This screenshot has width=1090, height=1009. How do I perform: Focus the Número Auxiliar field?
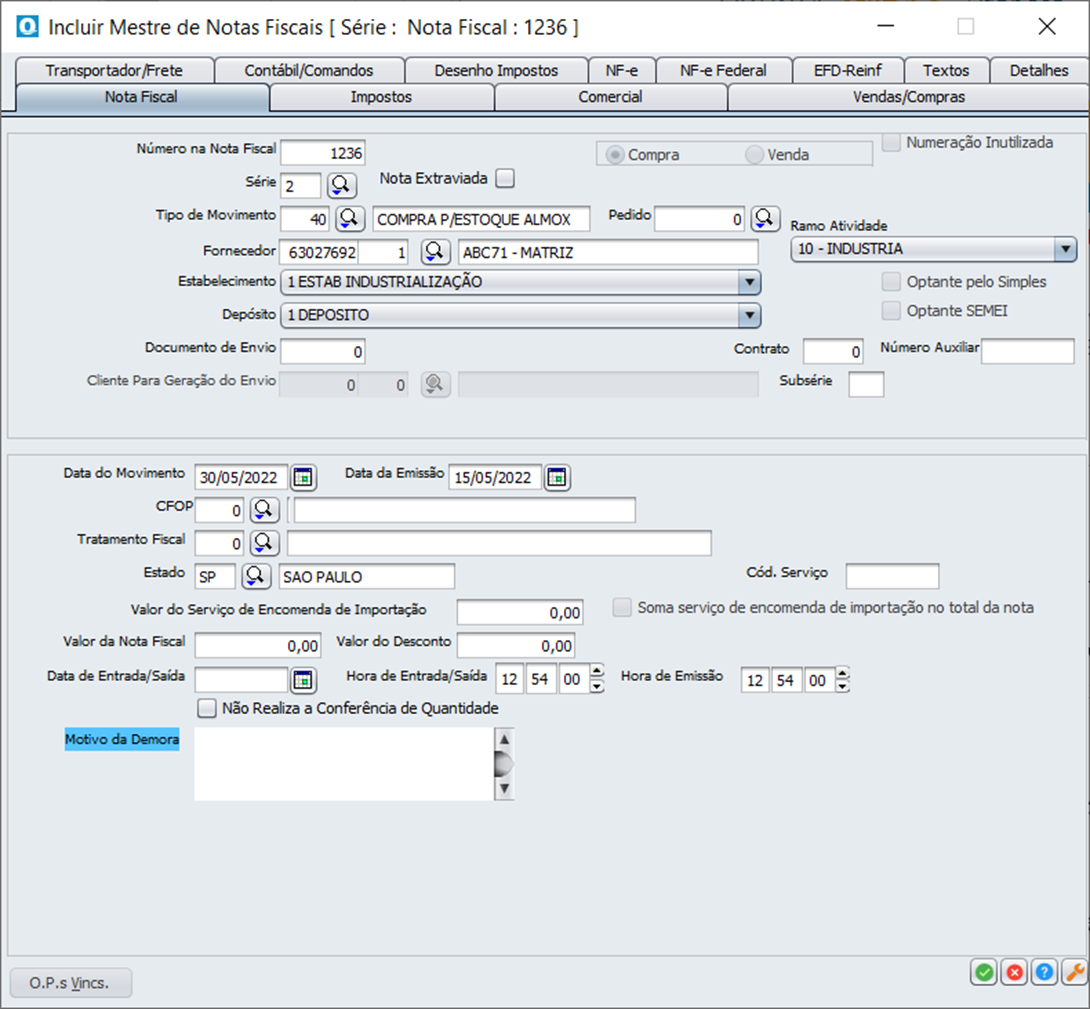point(1027,351)
